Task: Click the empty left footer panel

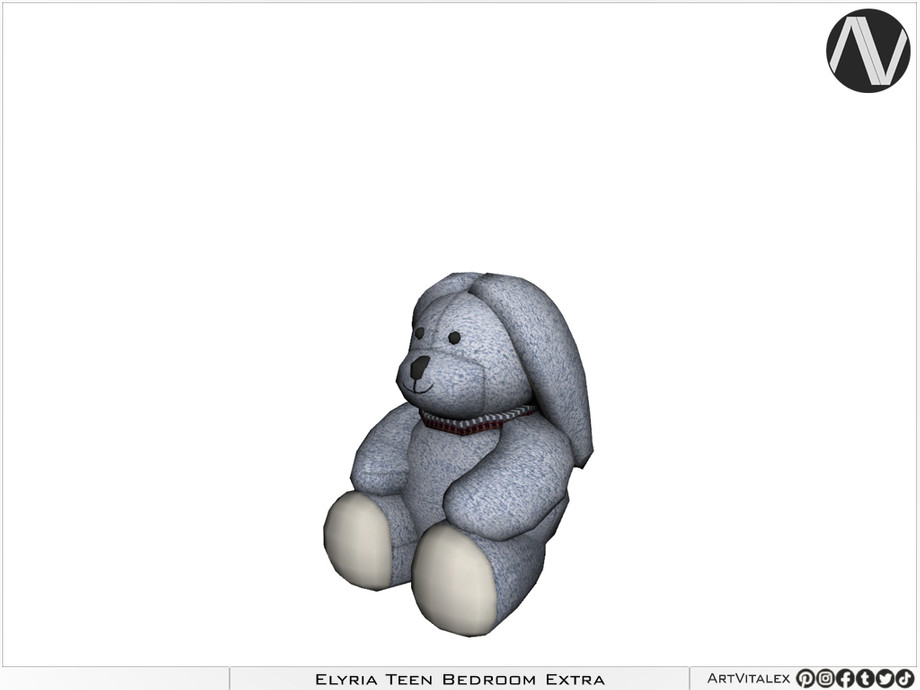Action: pyautogui.click(x=116, y=679)
